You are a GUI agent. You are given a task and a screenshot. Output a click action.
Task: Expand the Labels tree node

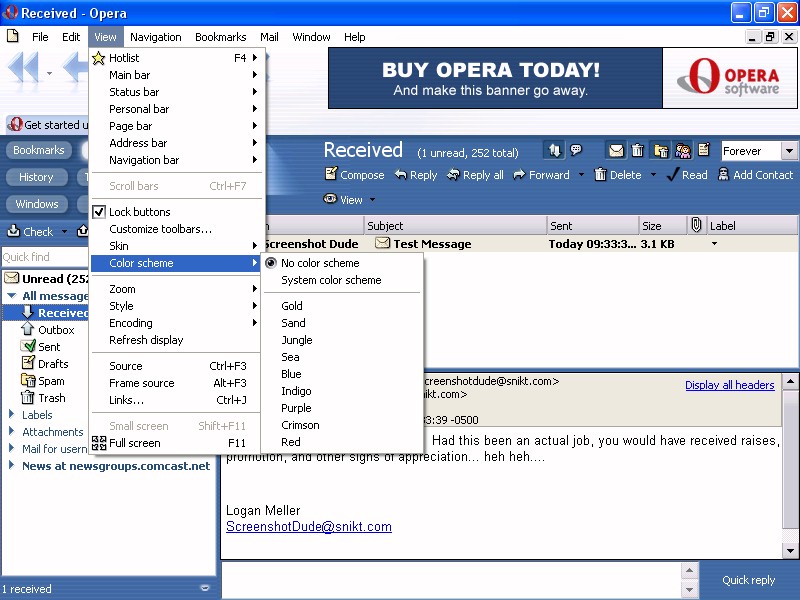pyautogui.click(x=12, y=415)
